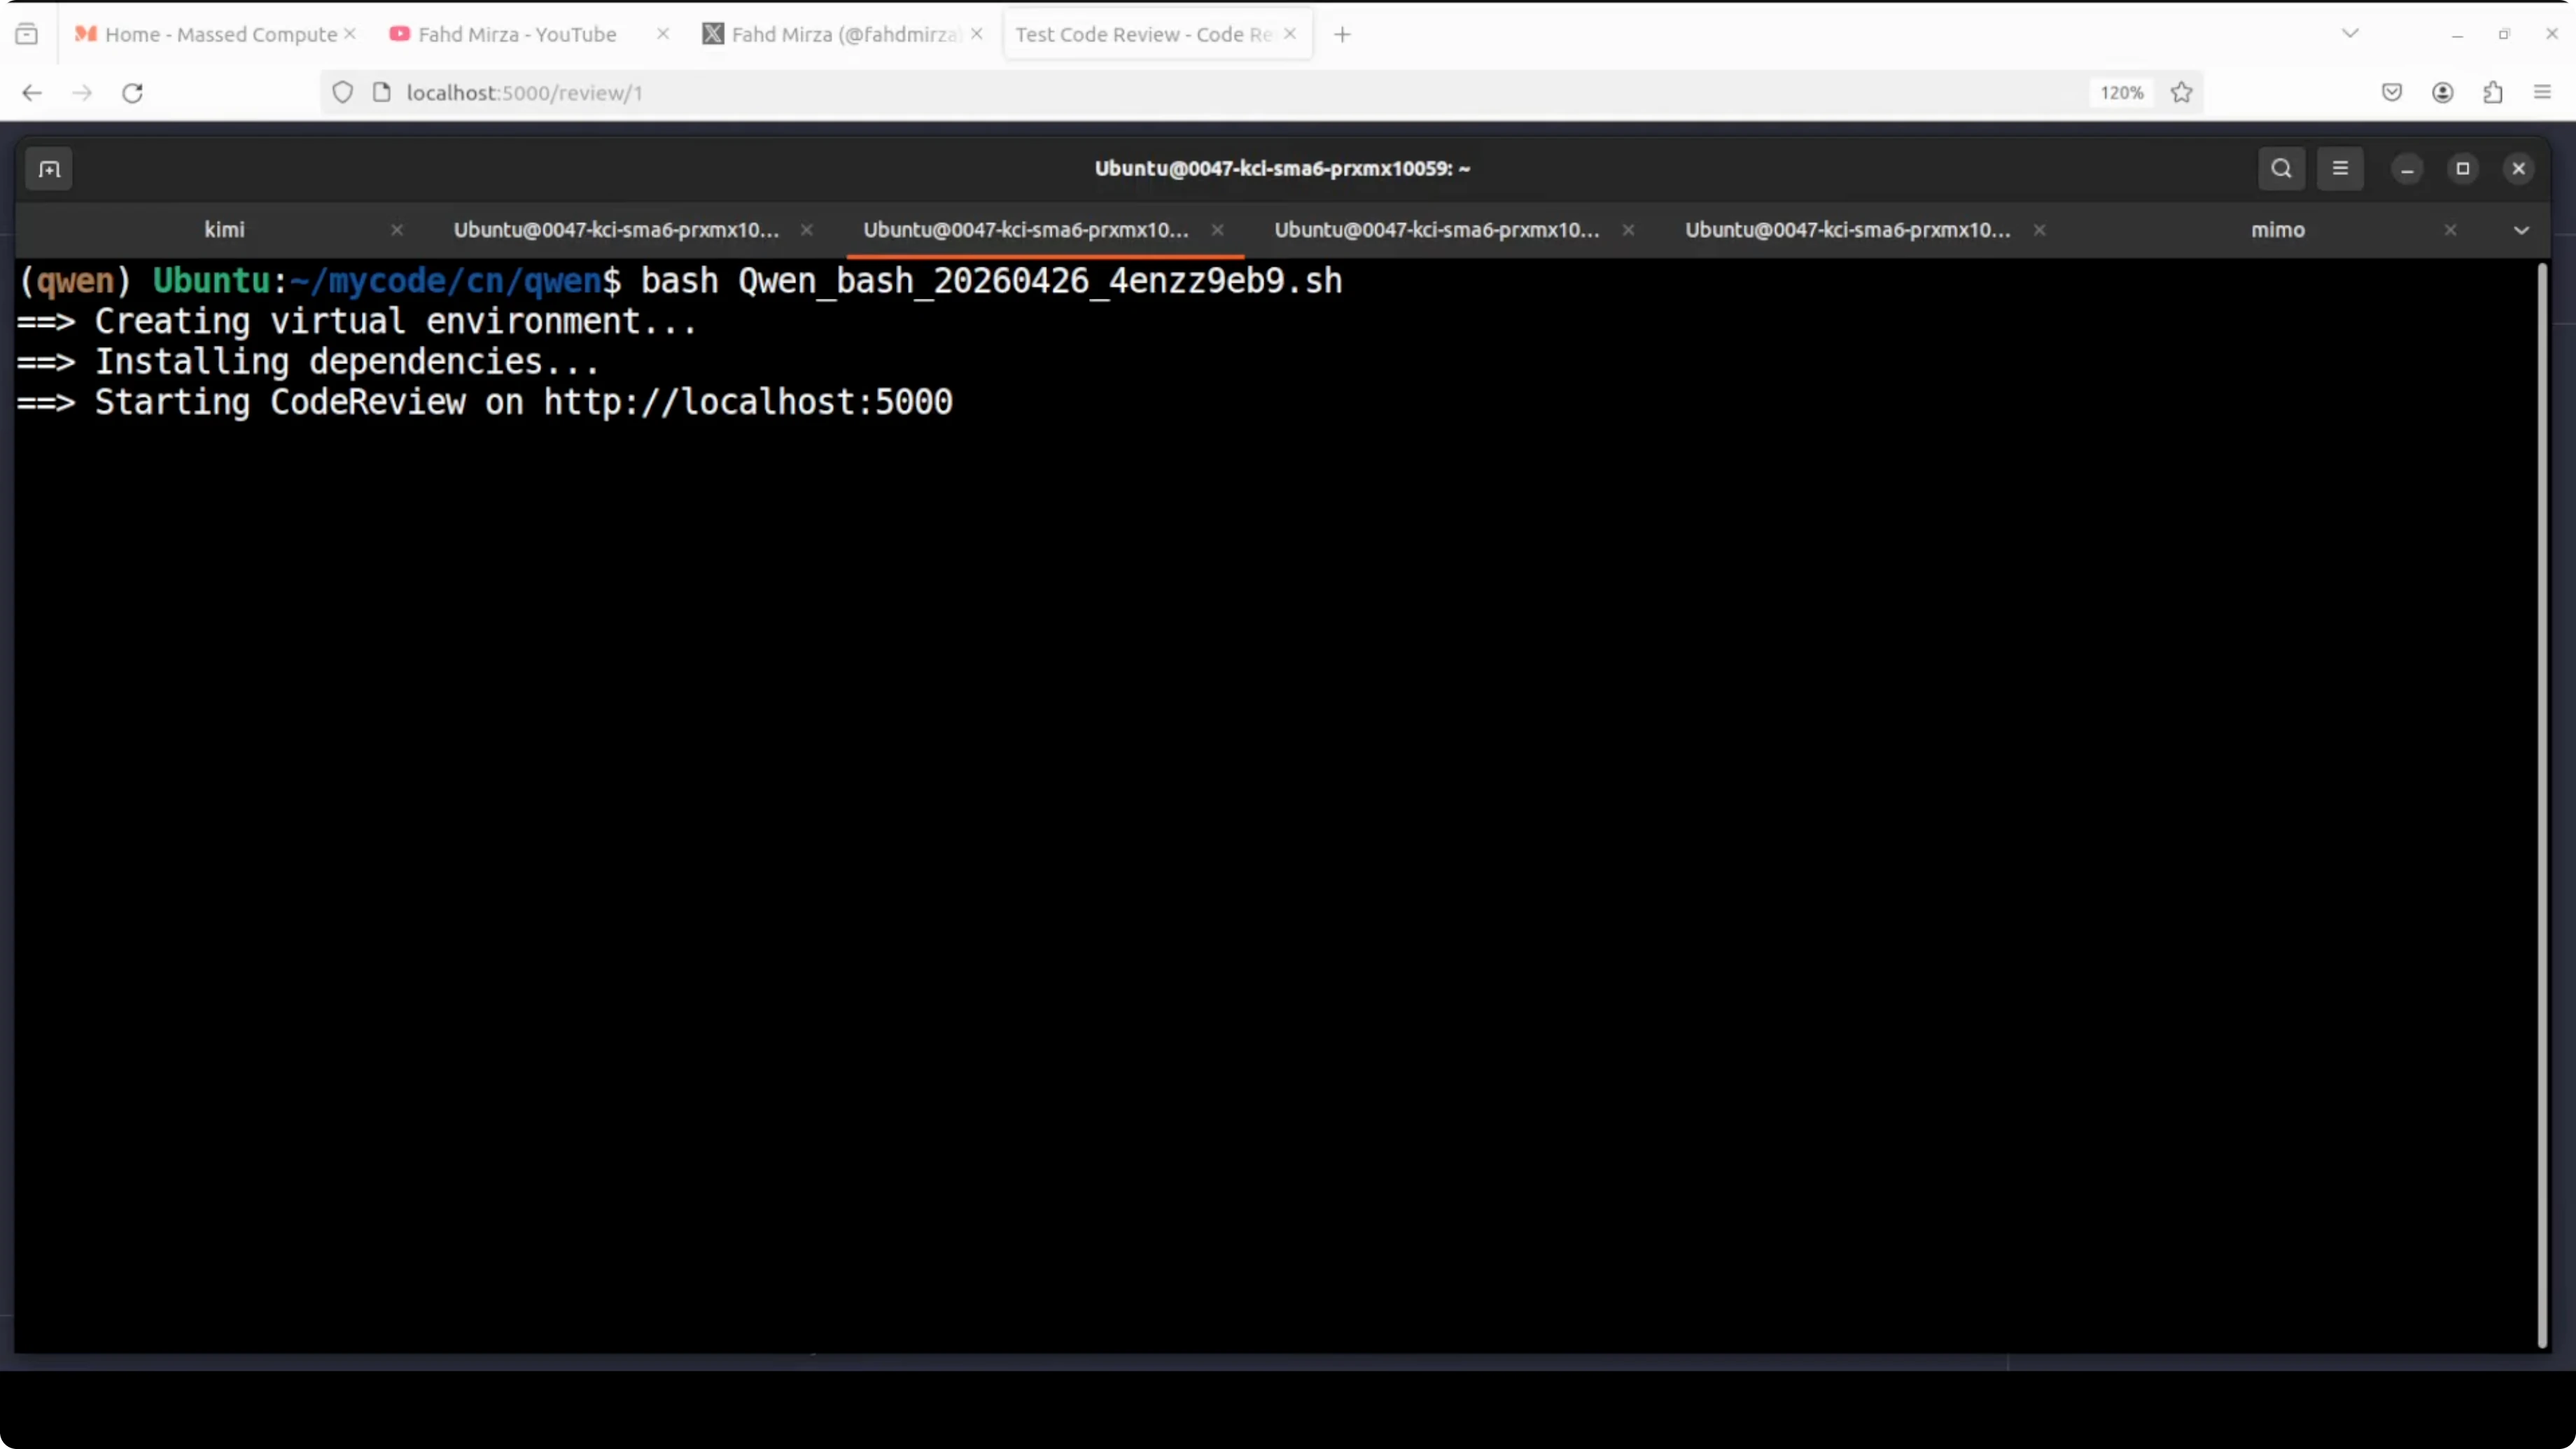
Task: Show the tracking protection shield info
Action: click(x=343, y=93)
